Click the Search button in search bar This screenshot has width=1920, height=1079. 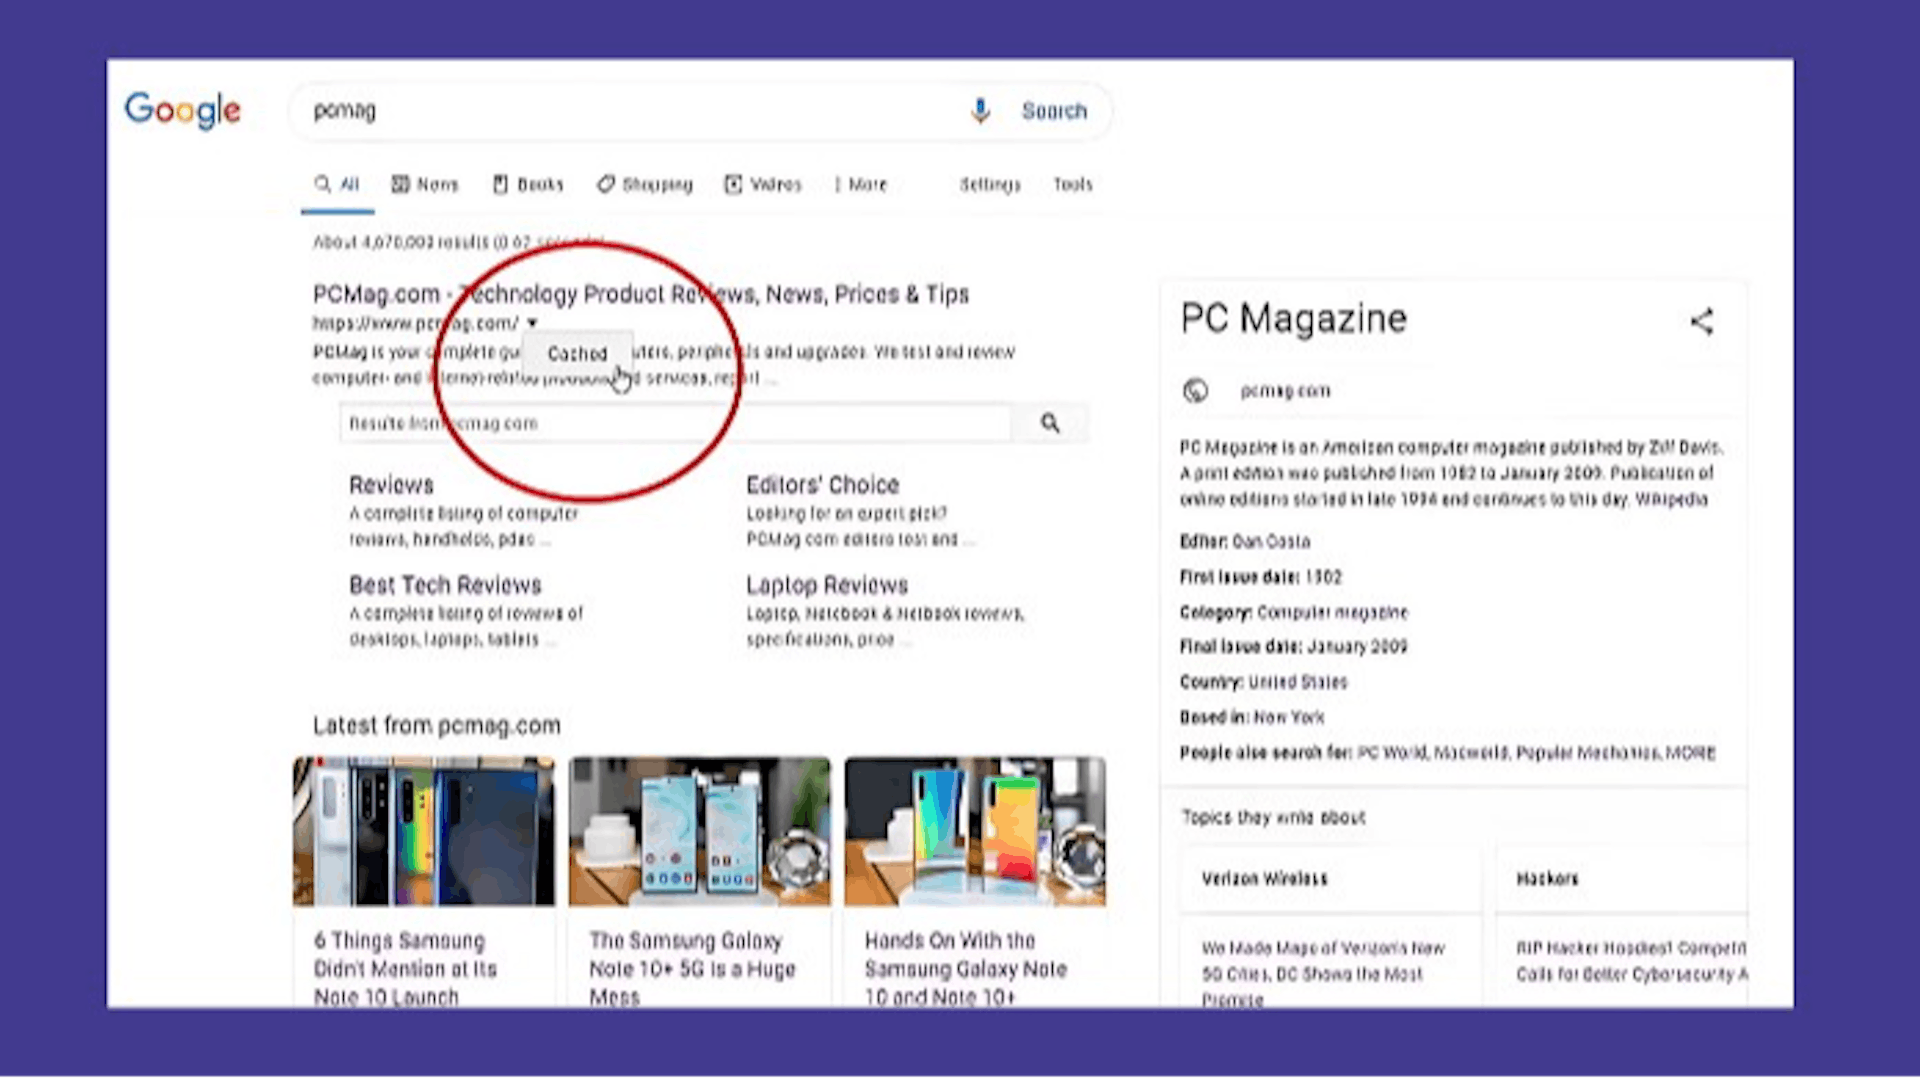pos(1054,111)
